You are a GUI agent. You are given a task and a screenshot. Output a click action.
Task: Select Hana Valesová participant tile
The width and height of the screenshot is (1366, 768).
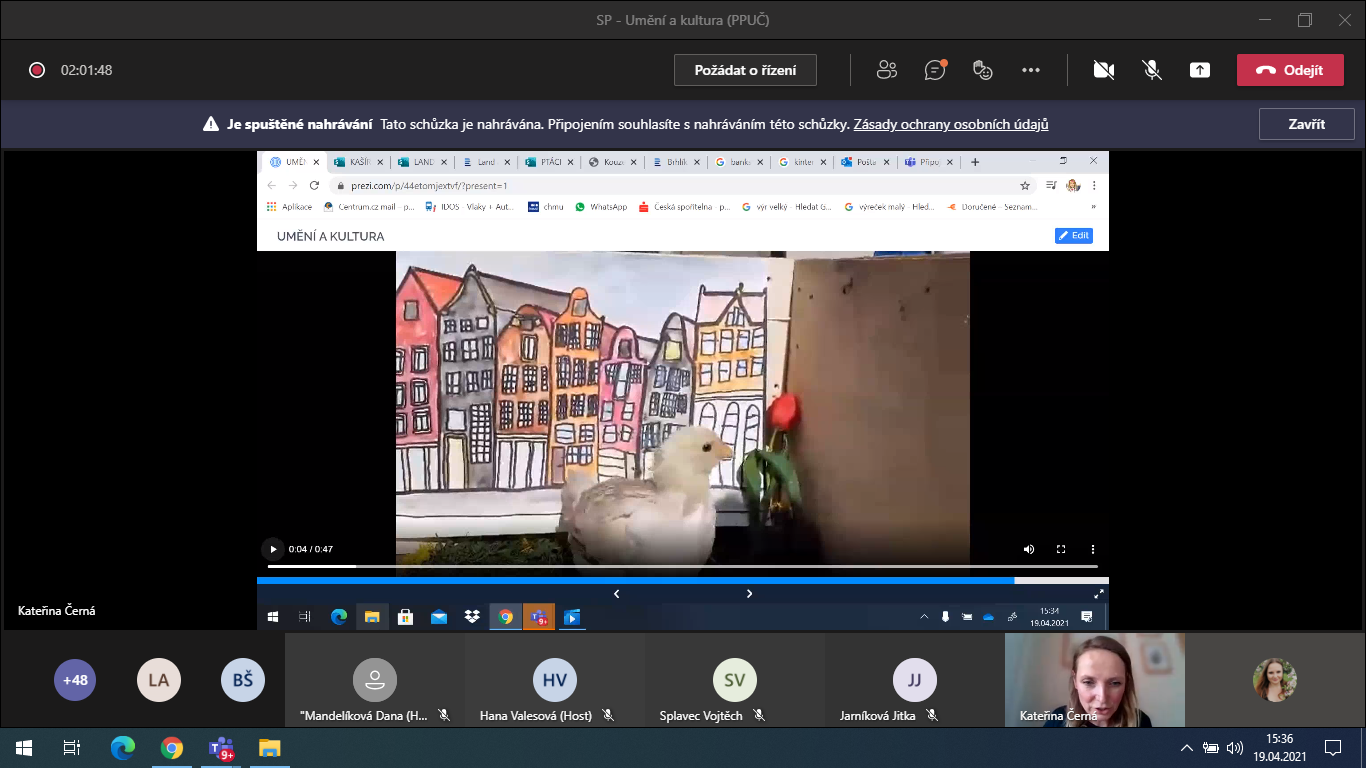(x=554, y=680)
